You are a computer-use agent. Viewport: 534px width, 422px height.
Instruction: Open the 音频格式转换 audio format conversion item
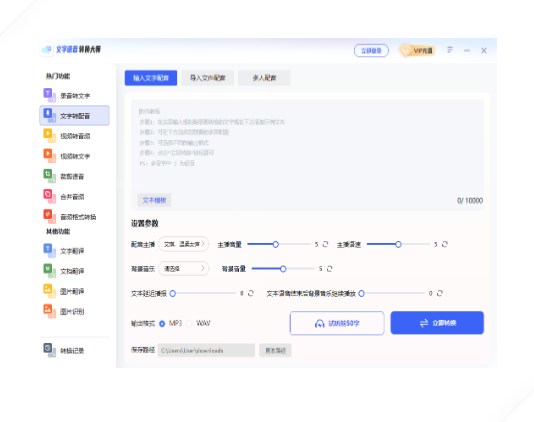(x=75, y=217)
